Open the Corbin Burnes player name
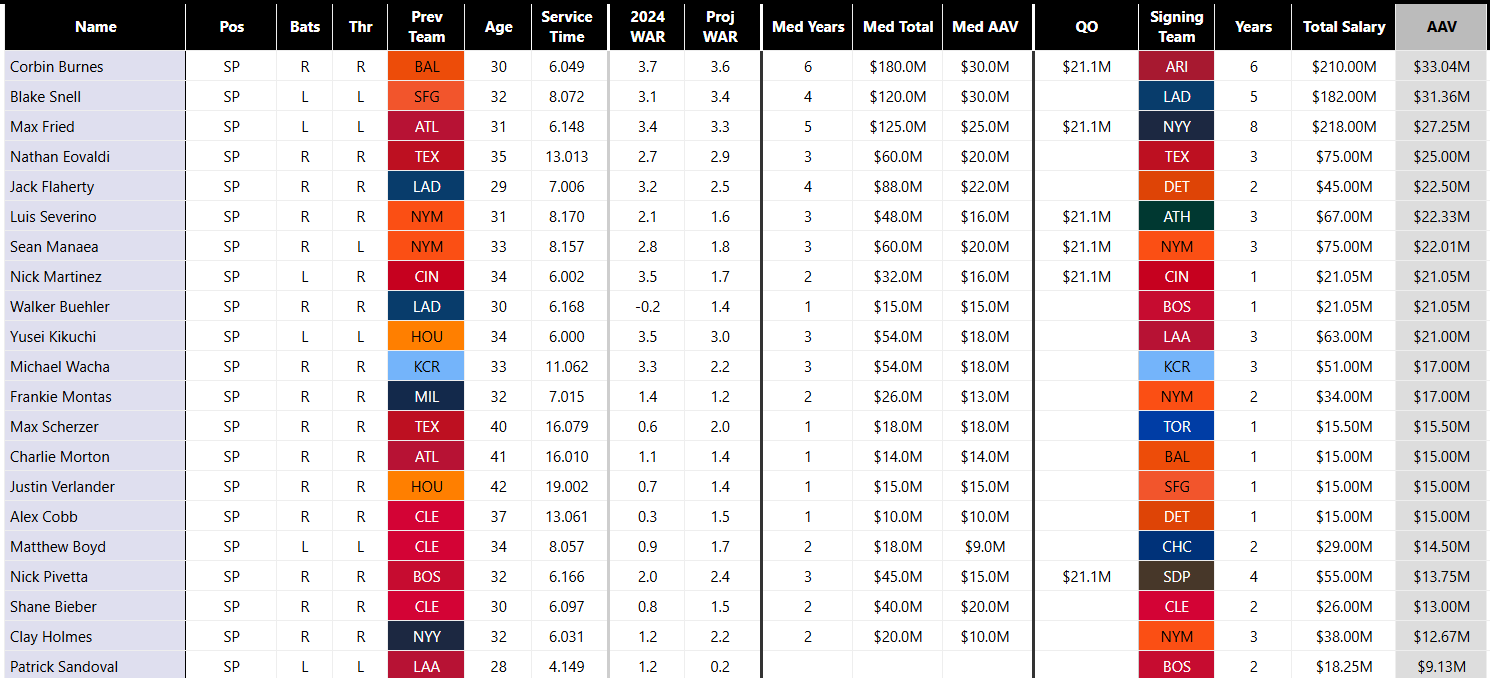This screenshot has width=1490, height=678. pyautogui.click(x=57, y=67)
